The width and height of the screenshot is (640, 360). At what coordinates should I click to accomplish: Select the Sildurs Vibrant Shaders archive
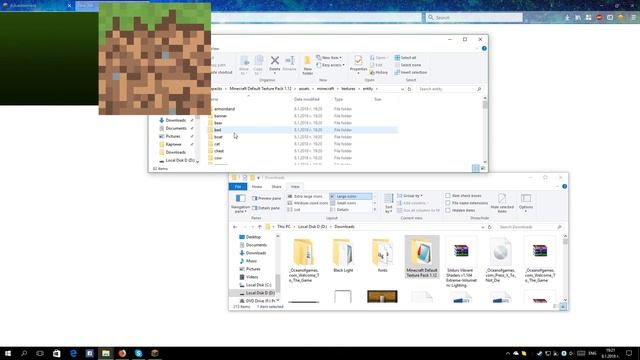click(x=462, y=262)
